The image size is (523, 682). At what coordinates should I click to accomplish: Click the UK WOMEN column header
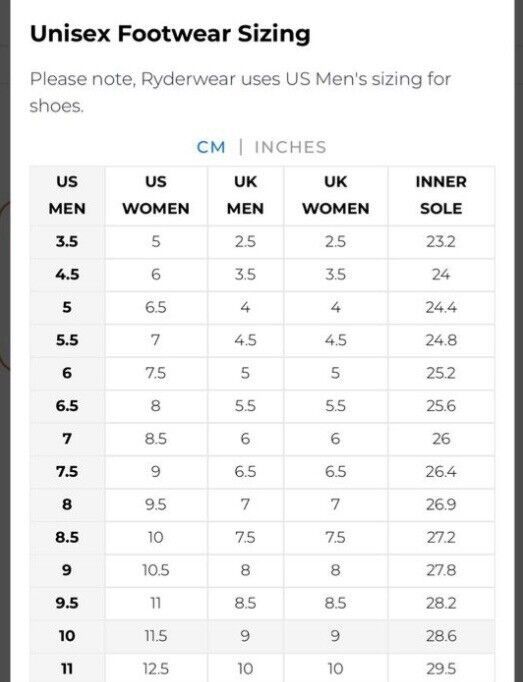click(x=335, y=195)
